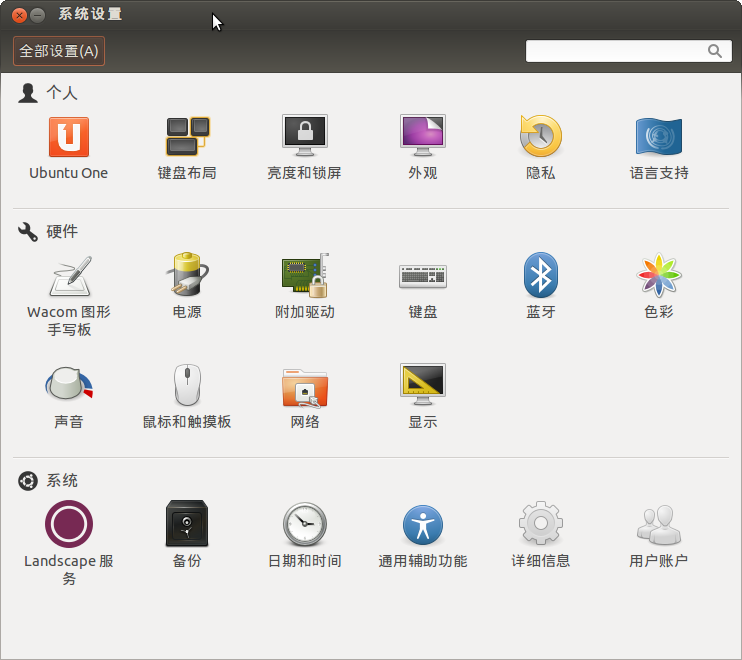Image resolution: width=742 pixels, height=660 pixels.
Task: Open 键盘布局 keyboard layout settings
Action: 187,148
